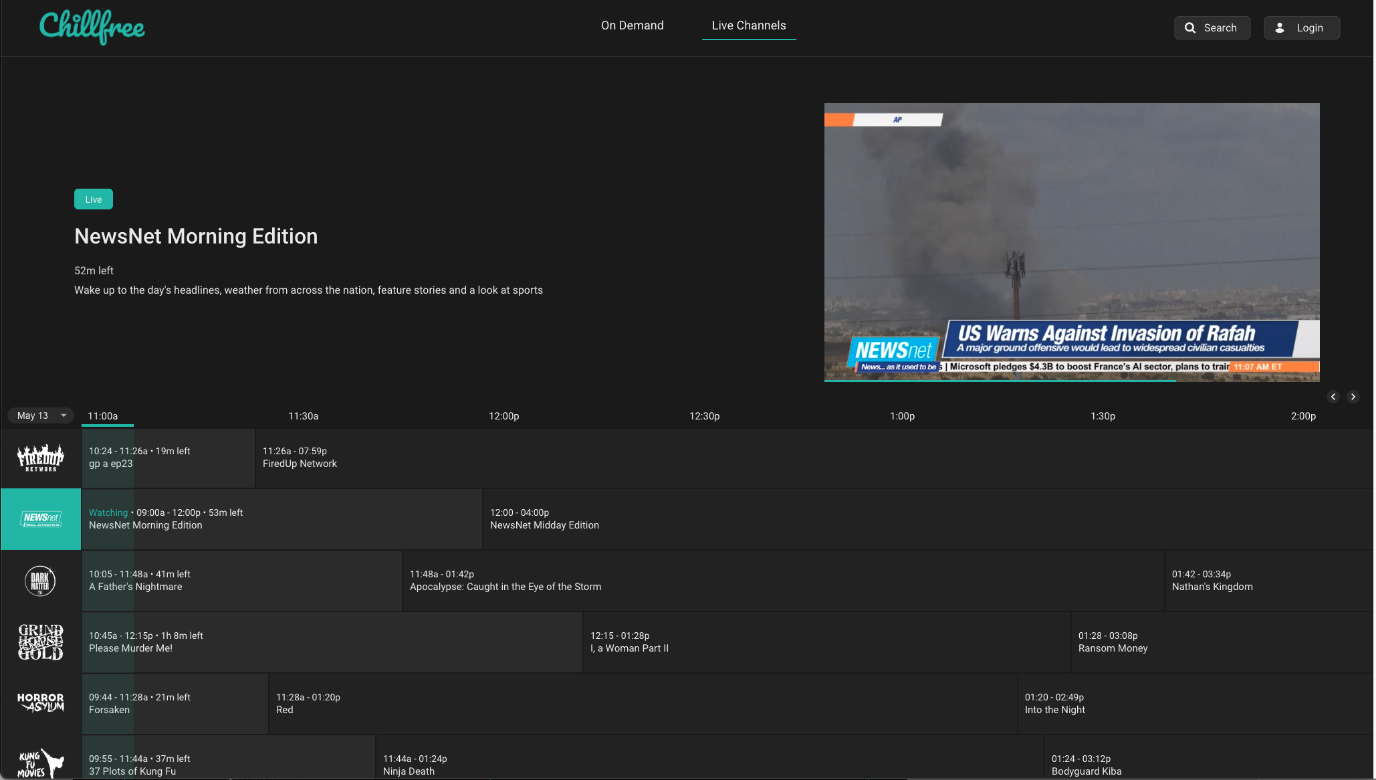
Task: Click the 12:00p timeline marker
Action: pos(504,416)
